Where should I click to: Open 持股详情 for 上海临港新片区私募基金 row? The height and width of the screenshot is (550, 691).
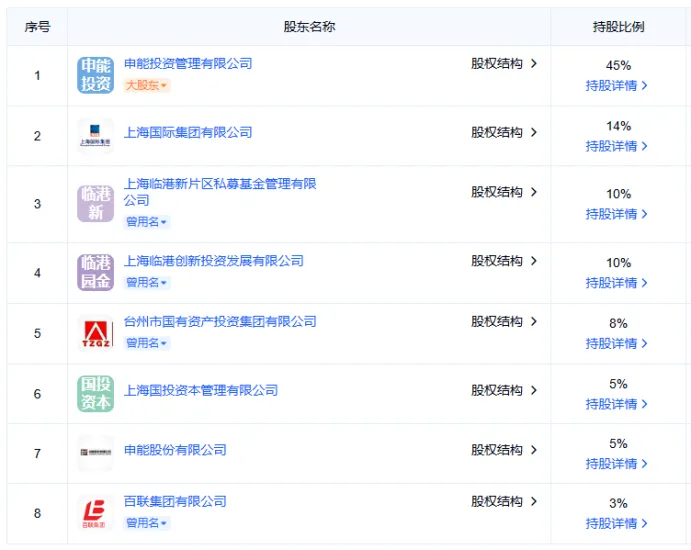[x=617, y=214]
